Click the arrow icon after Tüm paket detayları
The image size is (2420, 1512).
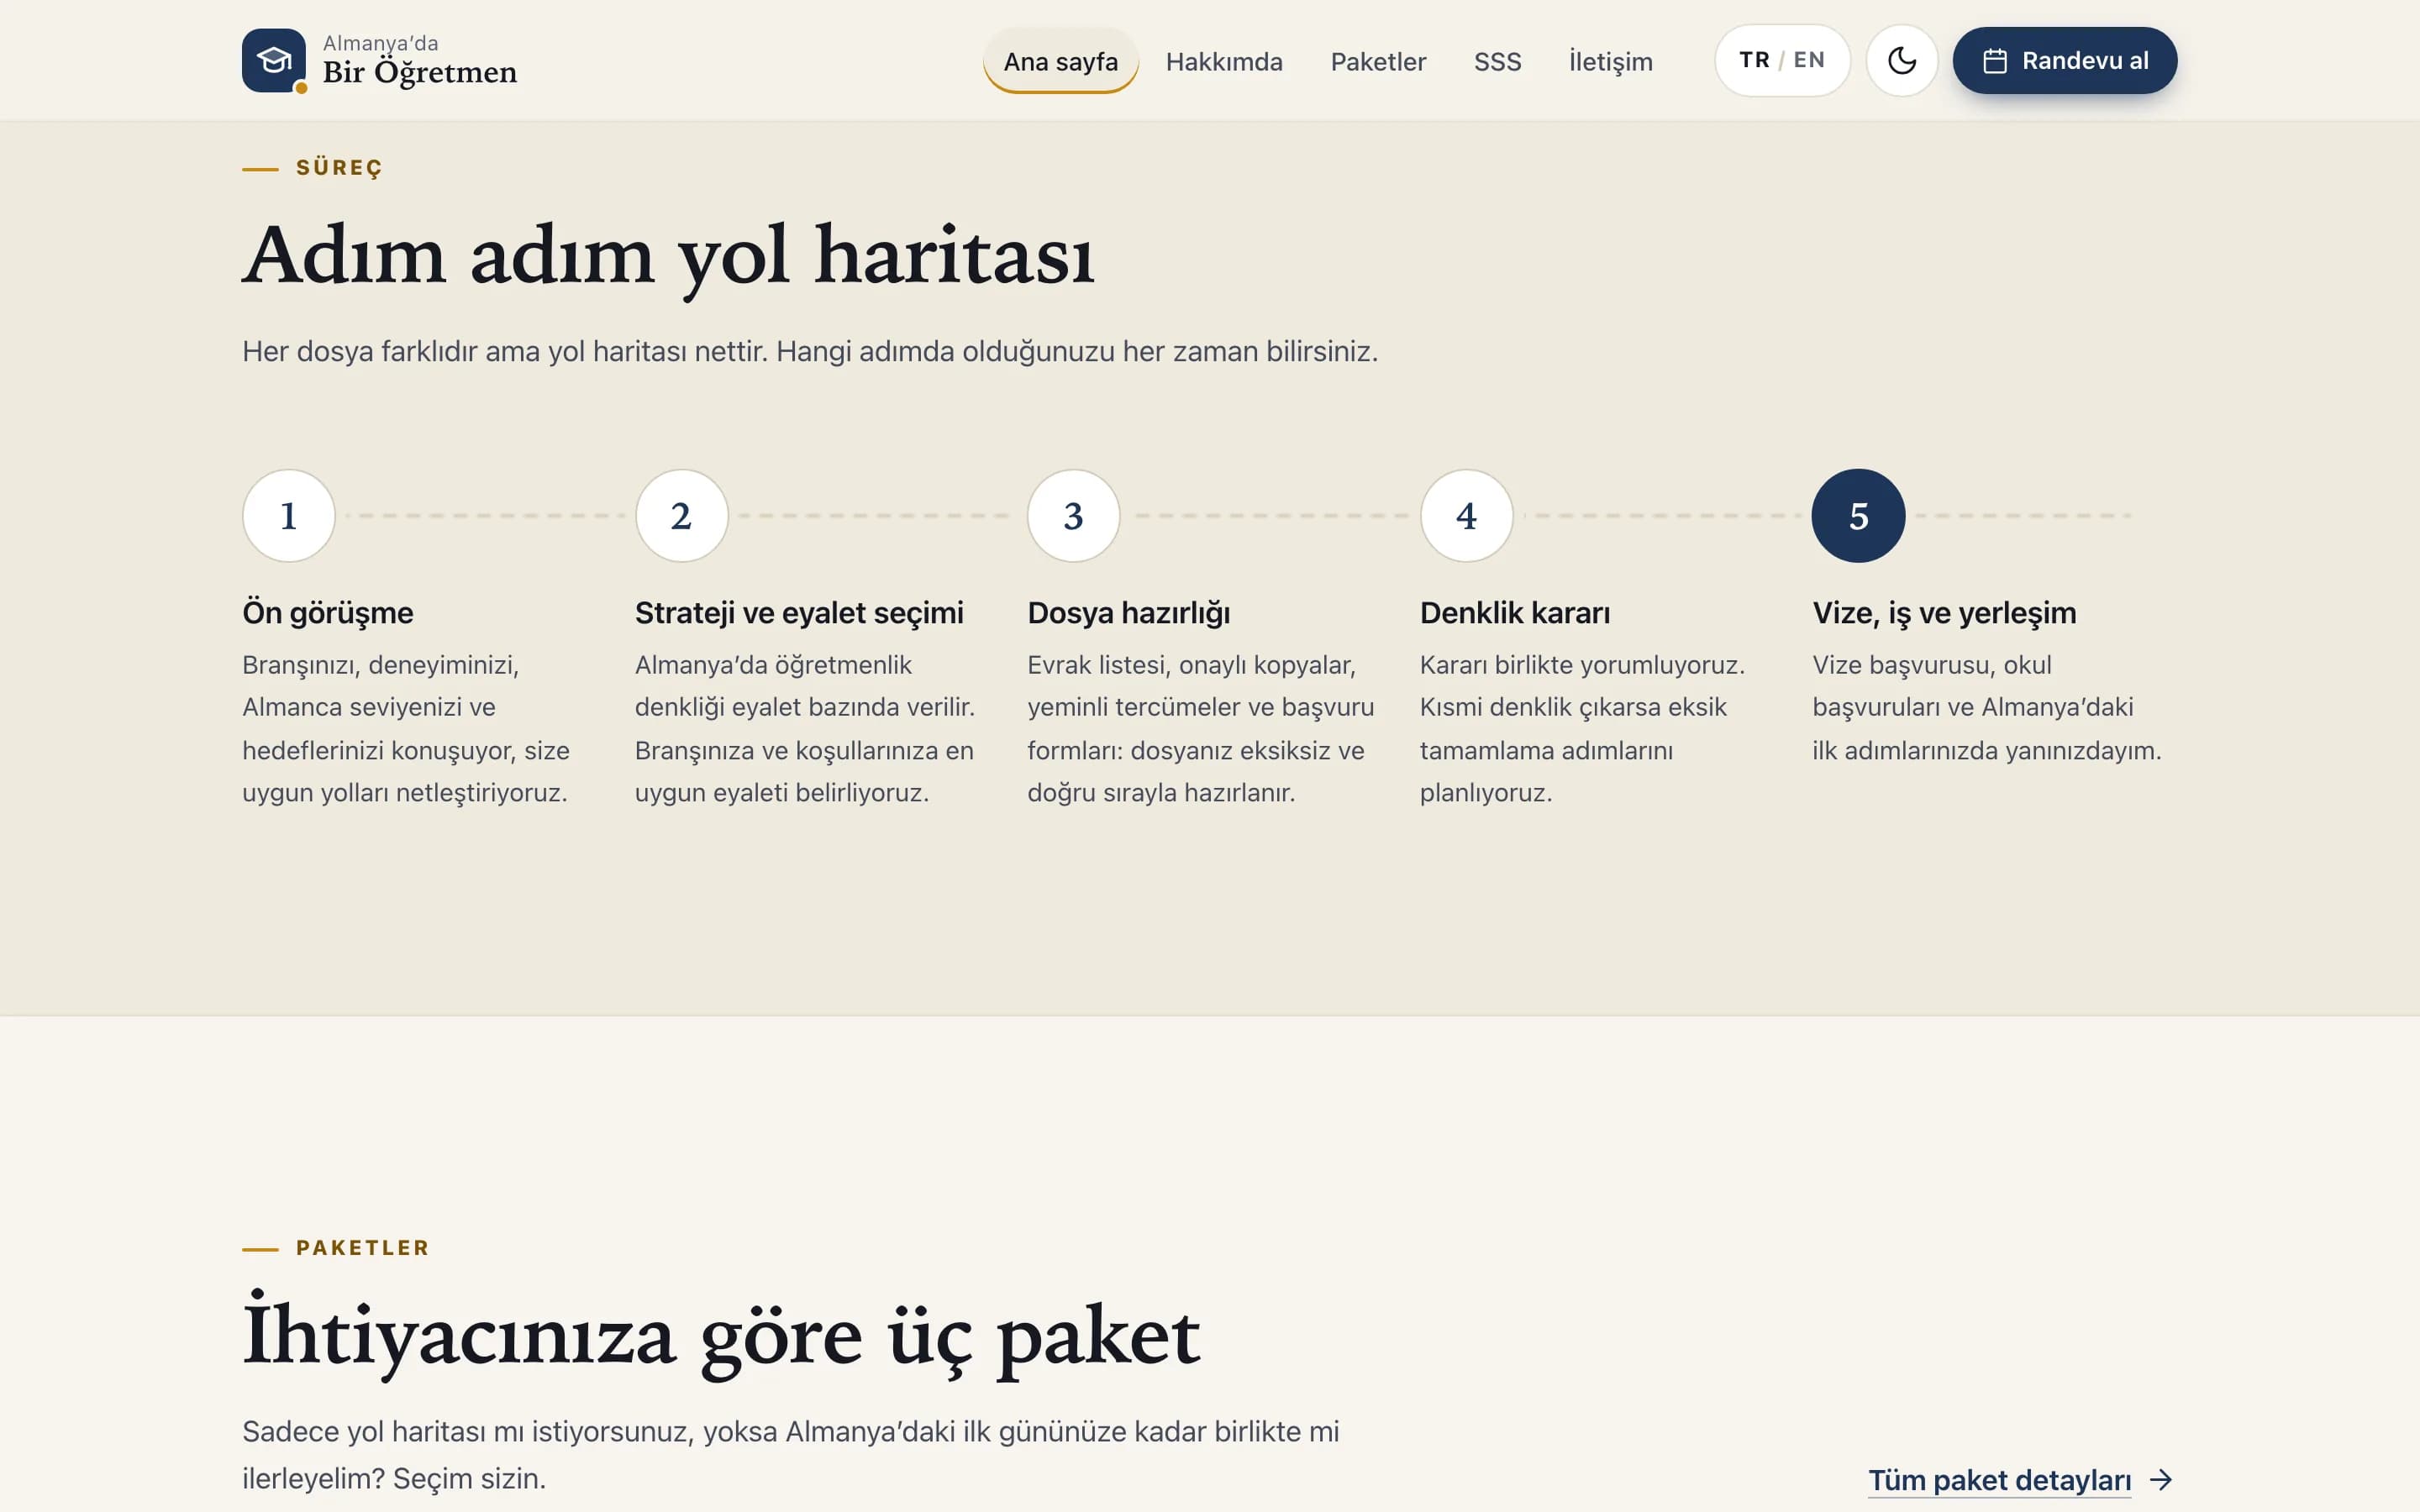2160,1480
